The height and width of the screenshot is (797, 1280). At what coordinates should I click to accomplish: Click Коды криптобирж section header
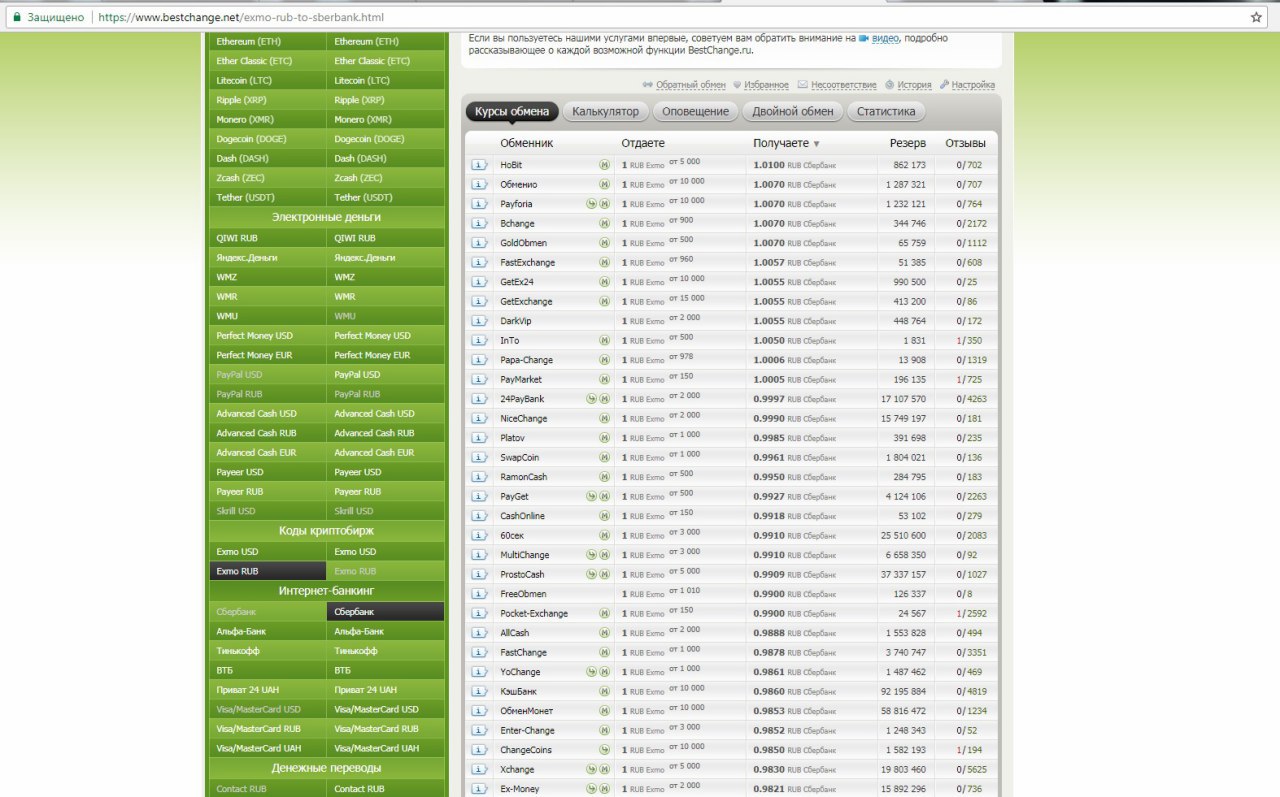[327, 531]
